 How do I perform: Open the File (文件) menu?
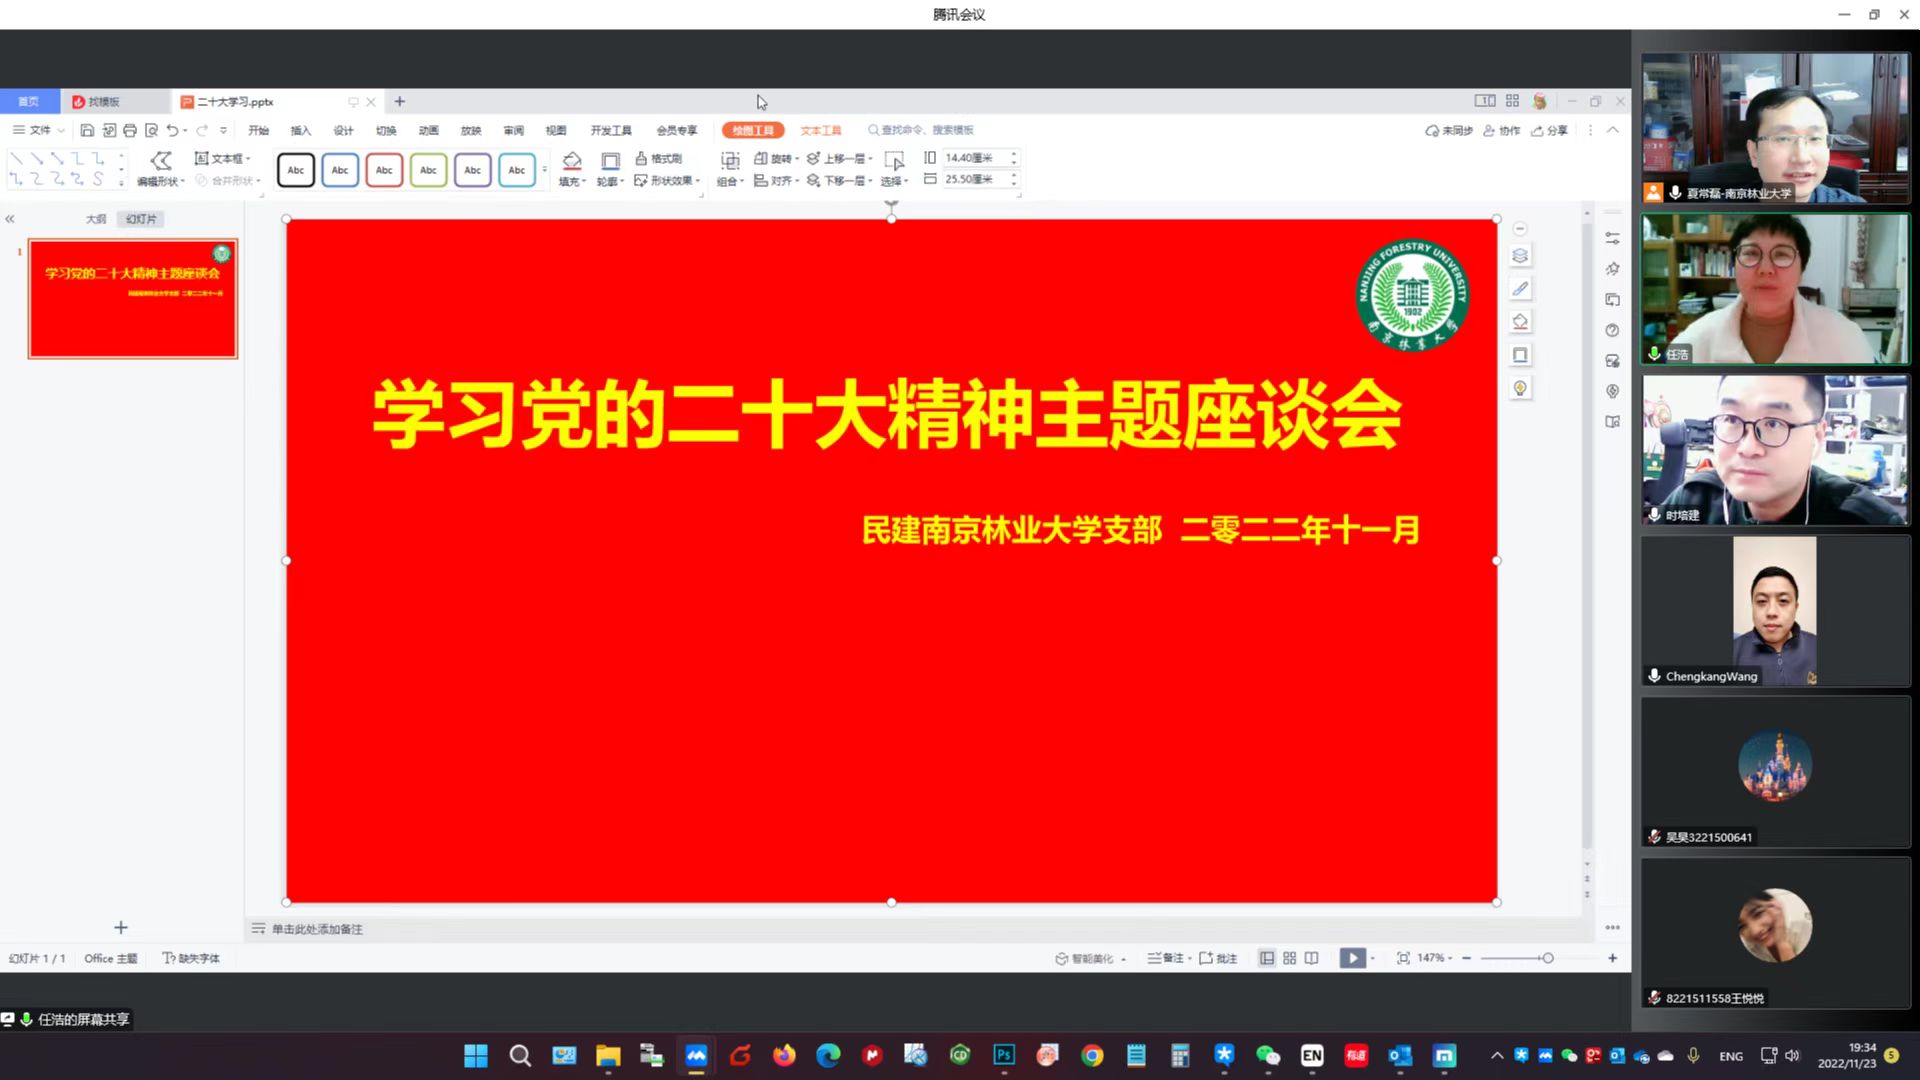(x=39, y=130)
